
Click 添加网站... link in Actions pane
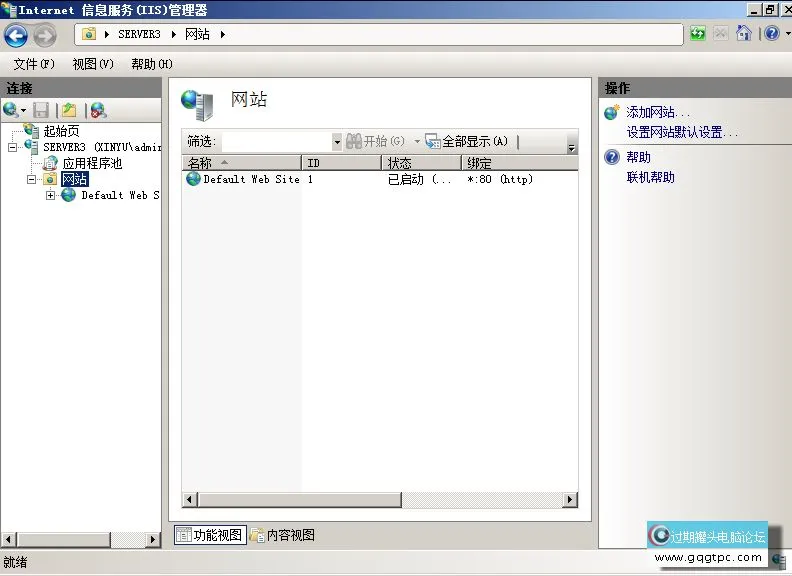tap(658, 112)
